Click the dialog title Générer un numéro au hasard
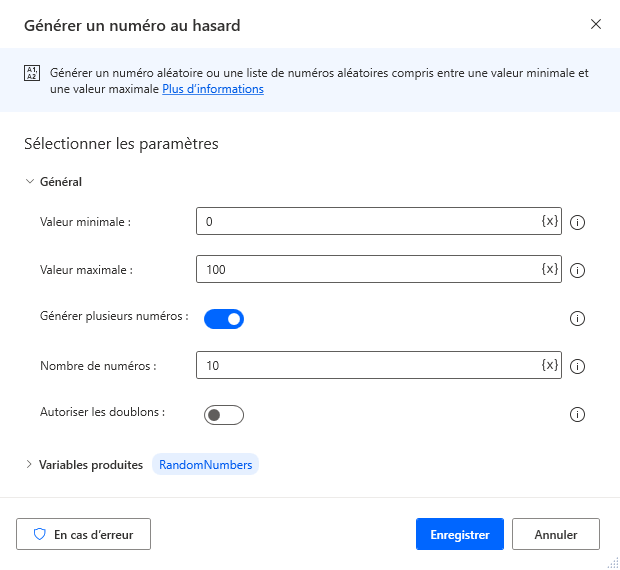620x570 pixels. coord(132,26)
